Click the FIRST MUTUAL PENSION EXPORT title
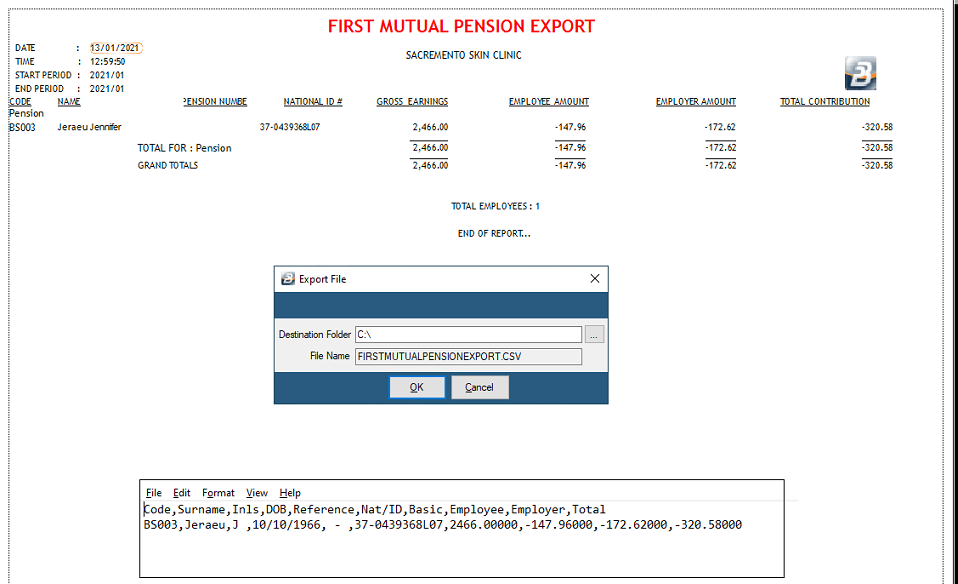 point(461,26)
